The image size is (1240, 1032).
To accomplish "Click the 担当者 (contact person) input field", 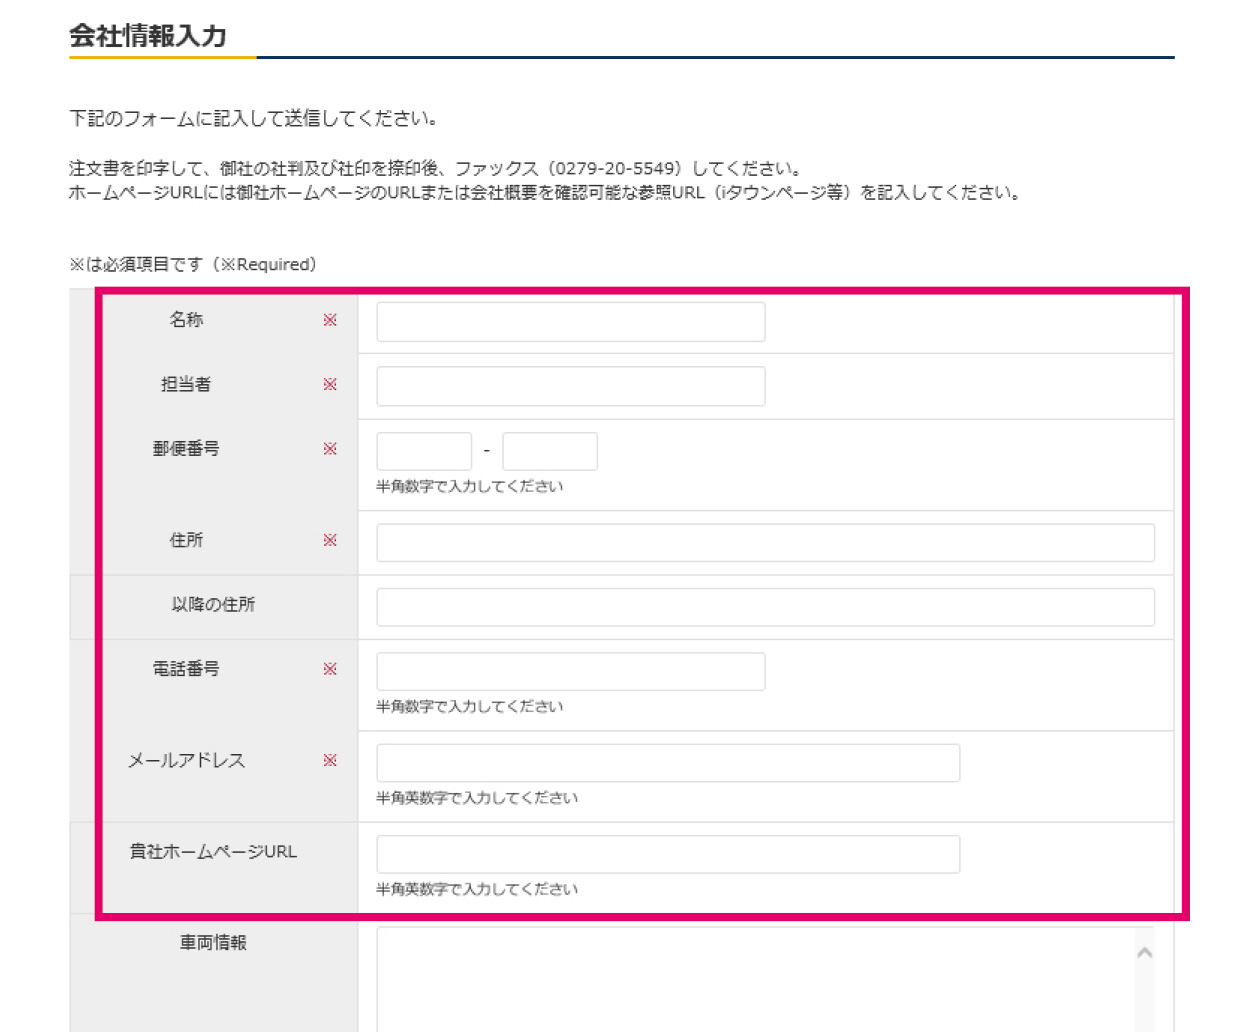I will 570,385.
